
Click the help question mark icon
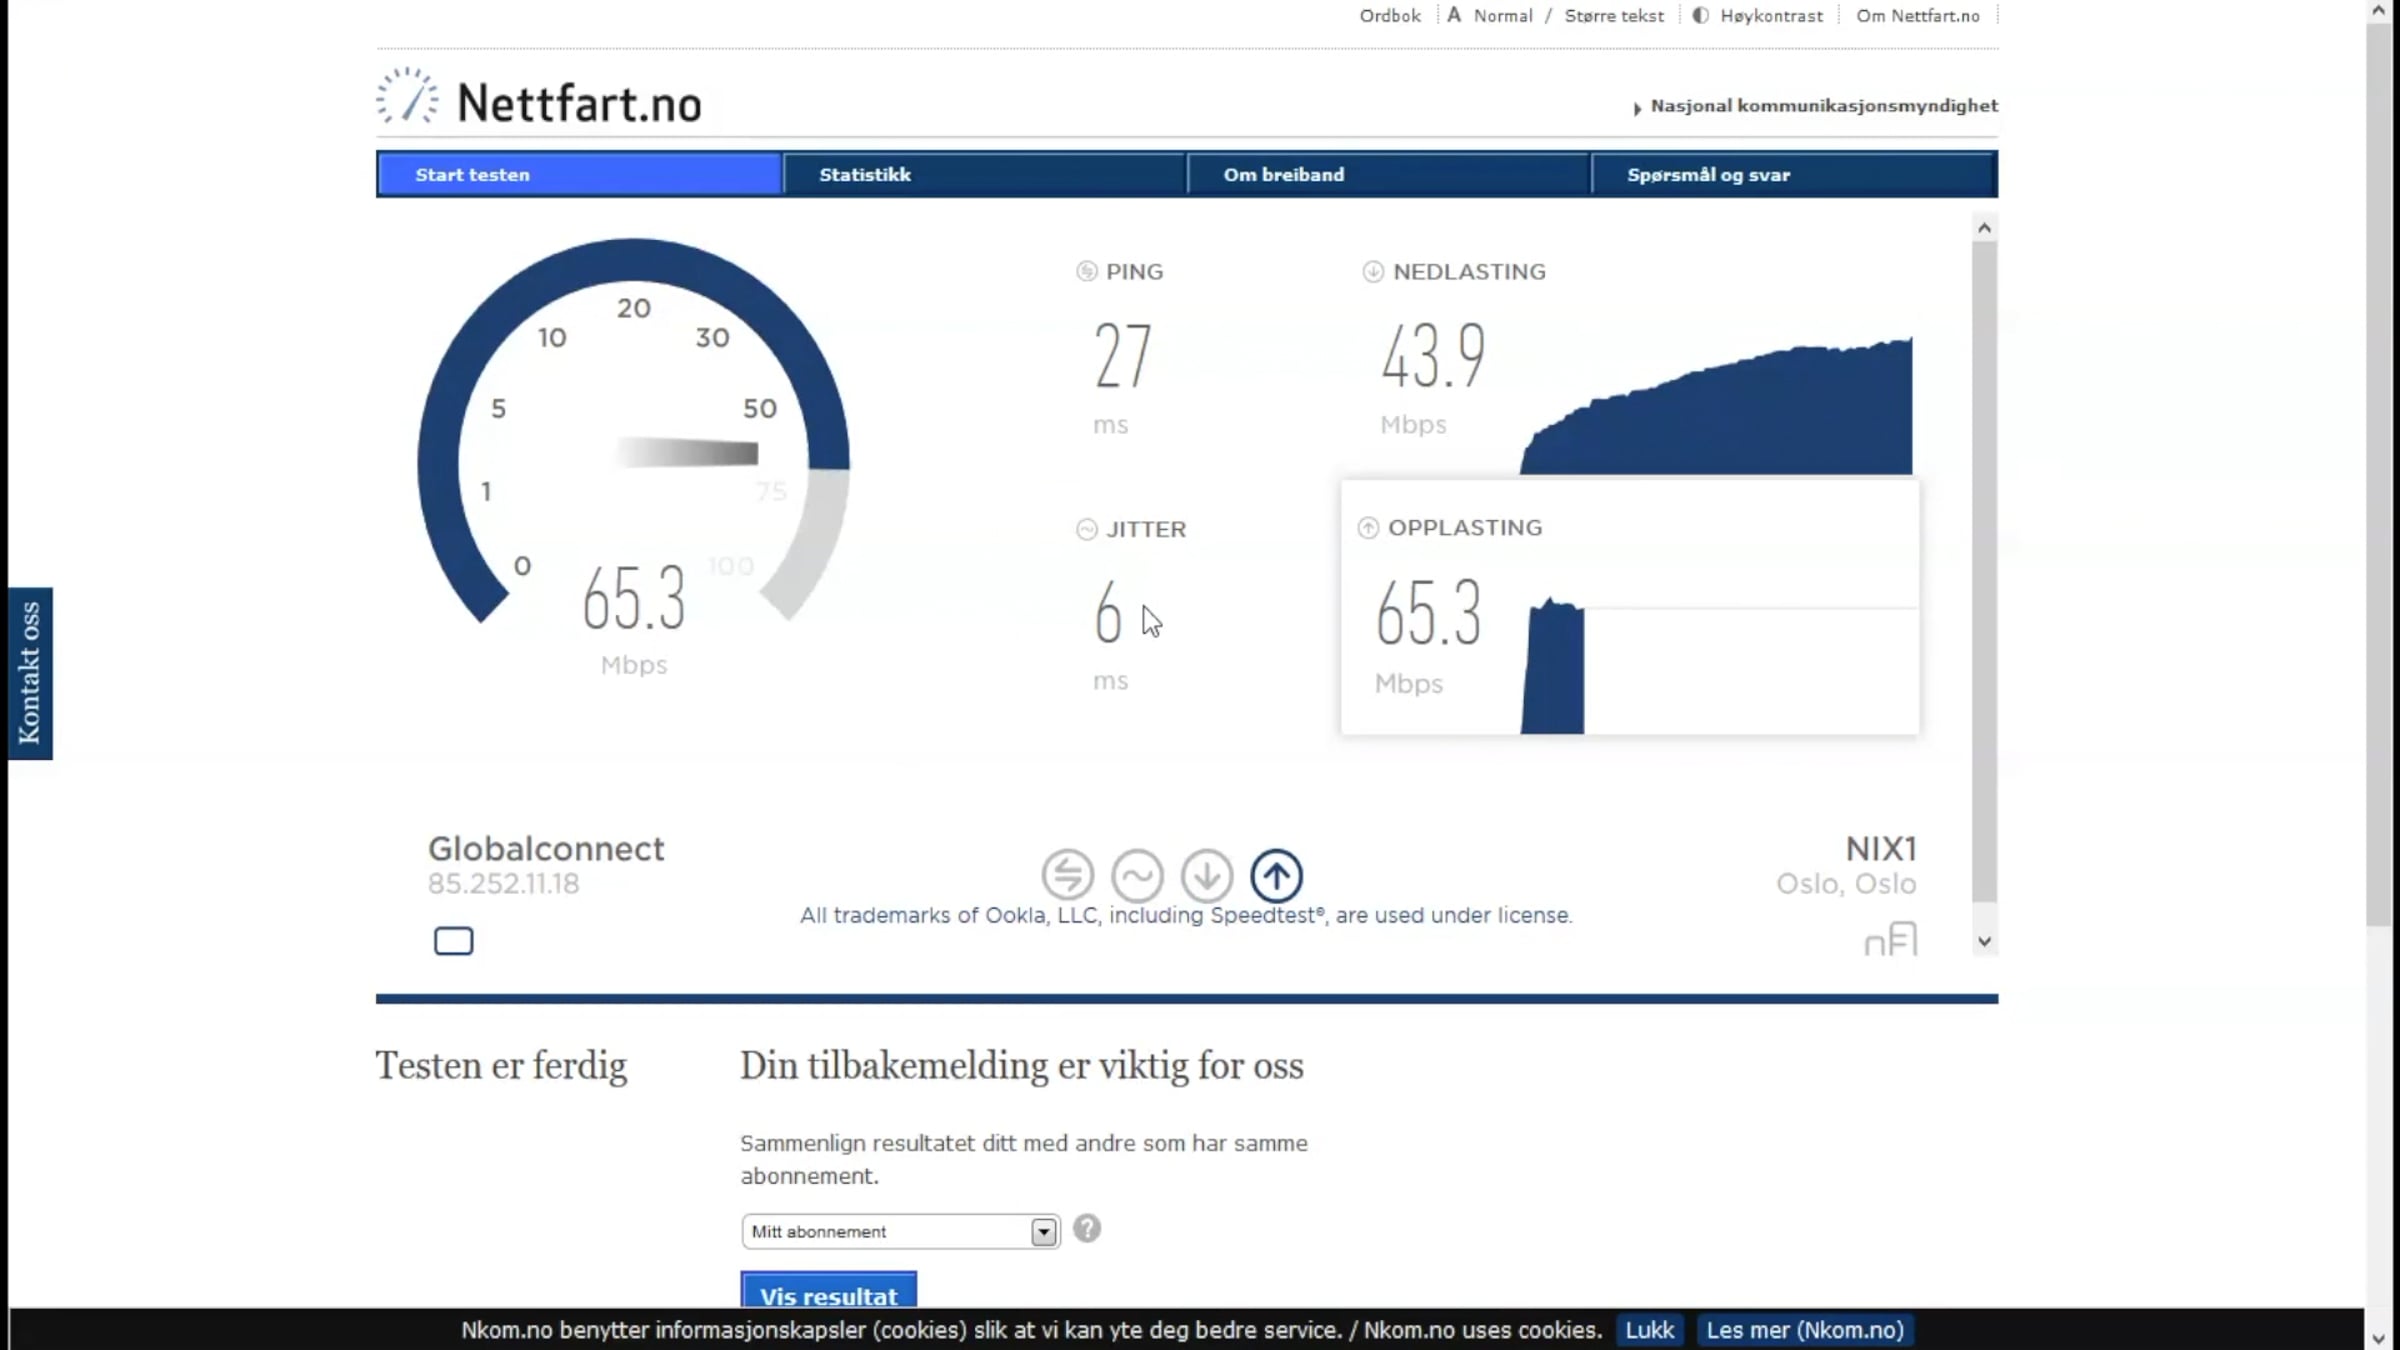1087,1228
